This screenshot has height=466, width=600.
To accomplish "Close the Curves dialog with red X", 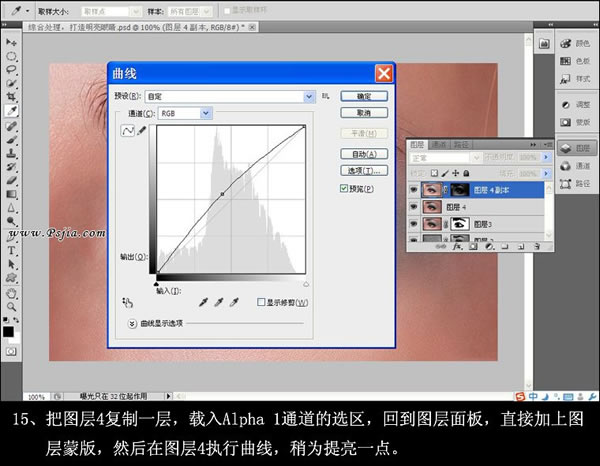I will 384,73.
